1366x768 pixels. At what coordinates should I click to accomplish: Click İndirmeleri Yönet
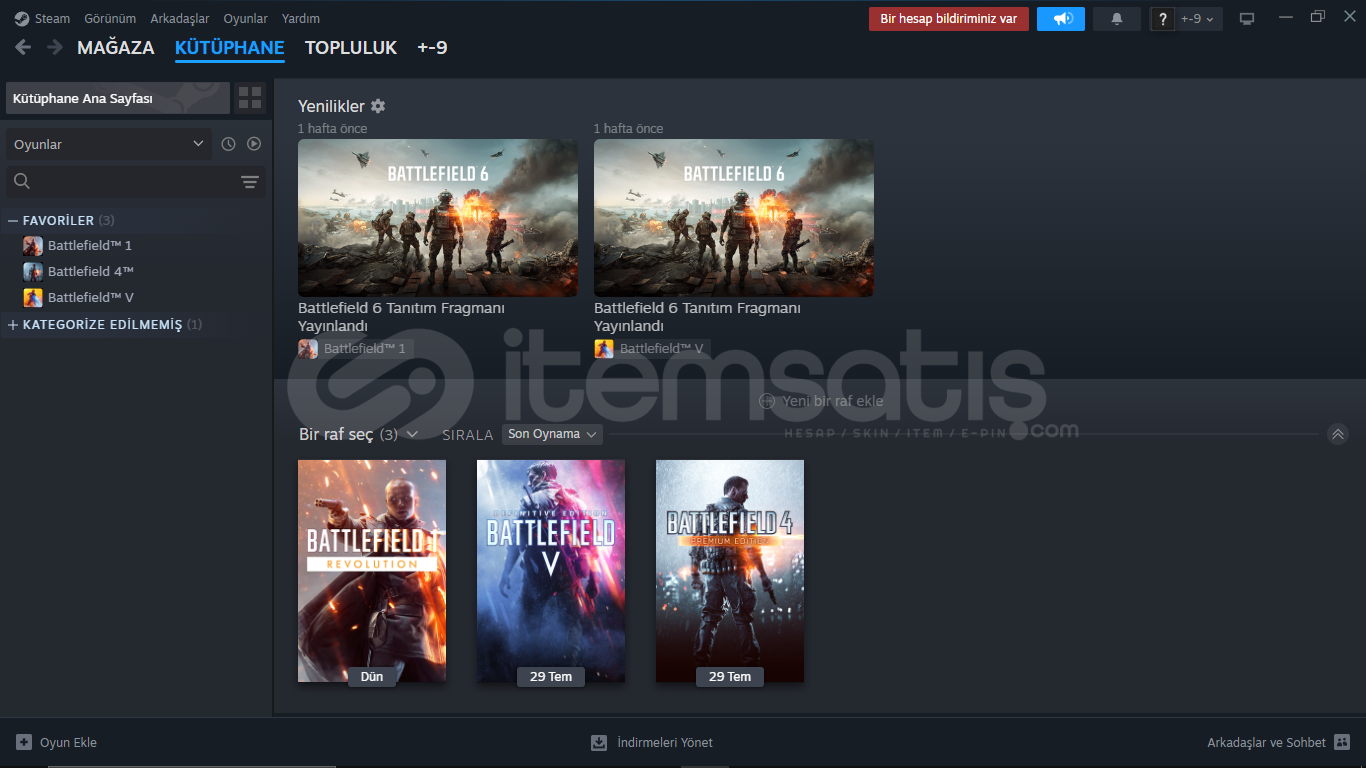665,742
